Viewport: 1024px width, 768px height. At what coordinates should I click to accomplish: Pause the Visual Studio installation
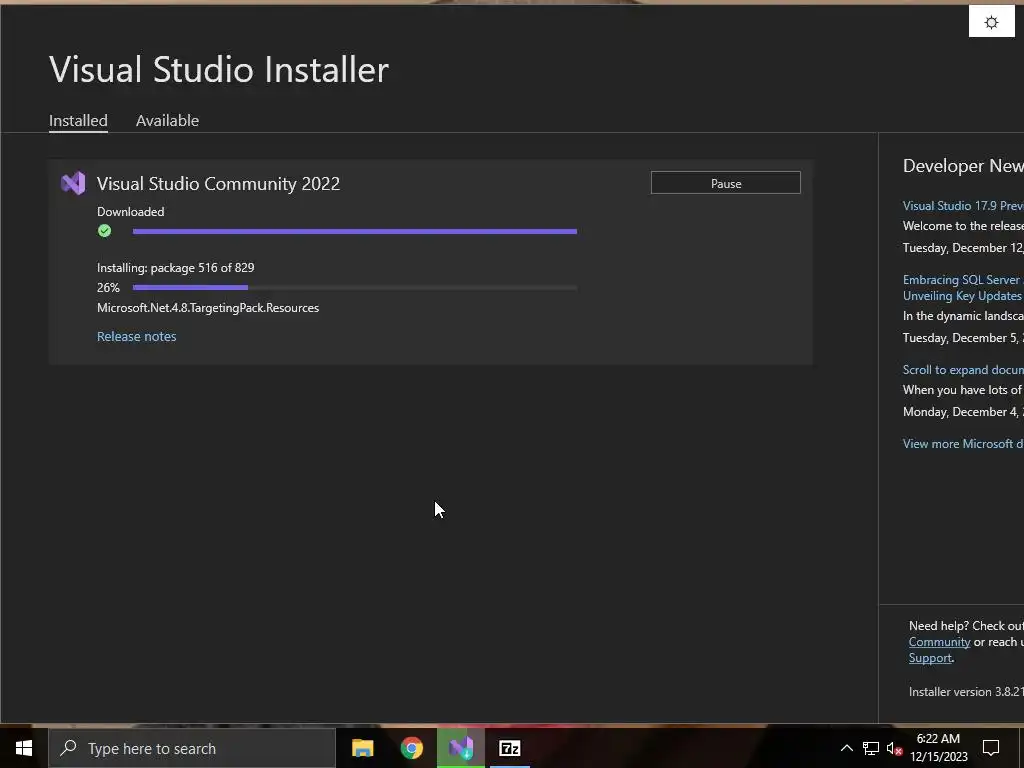coord(726,183)
